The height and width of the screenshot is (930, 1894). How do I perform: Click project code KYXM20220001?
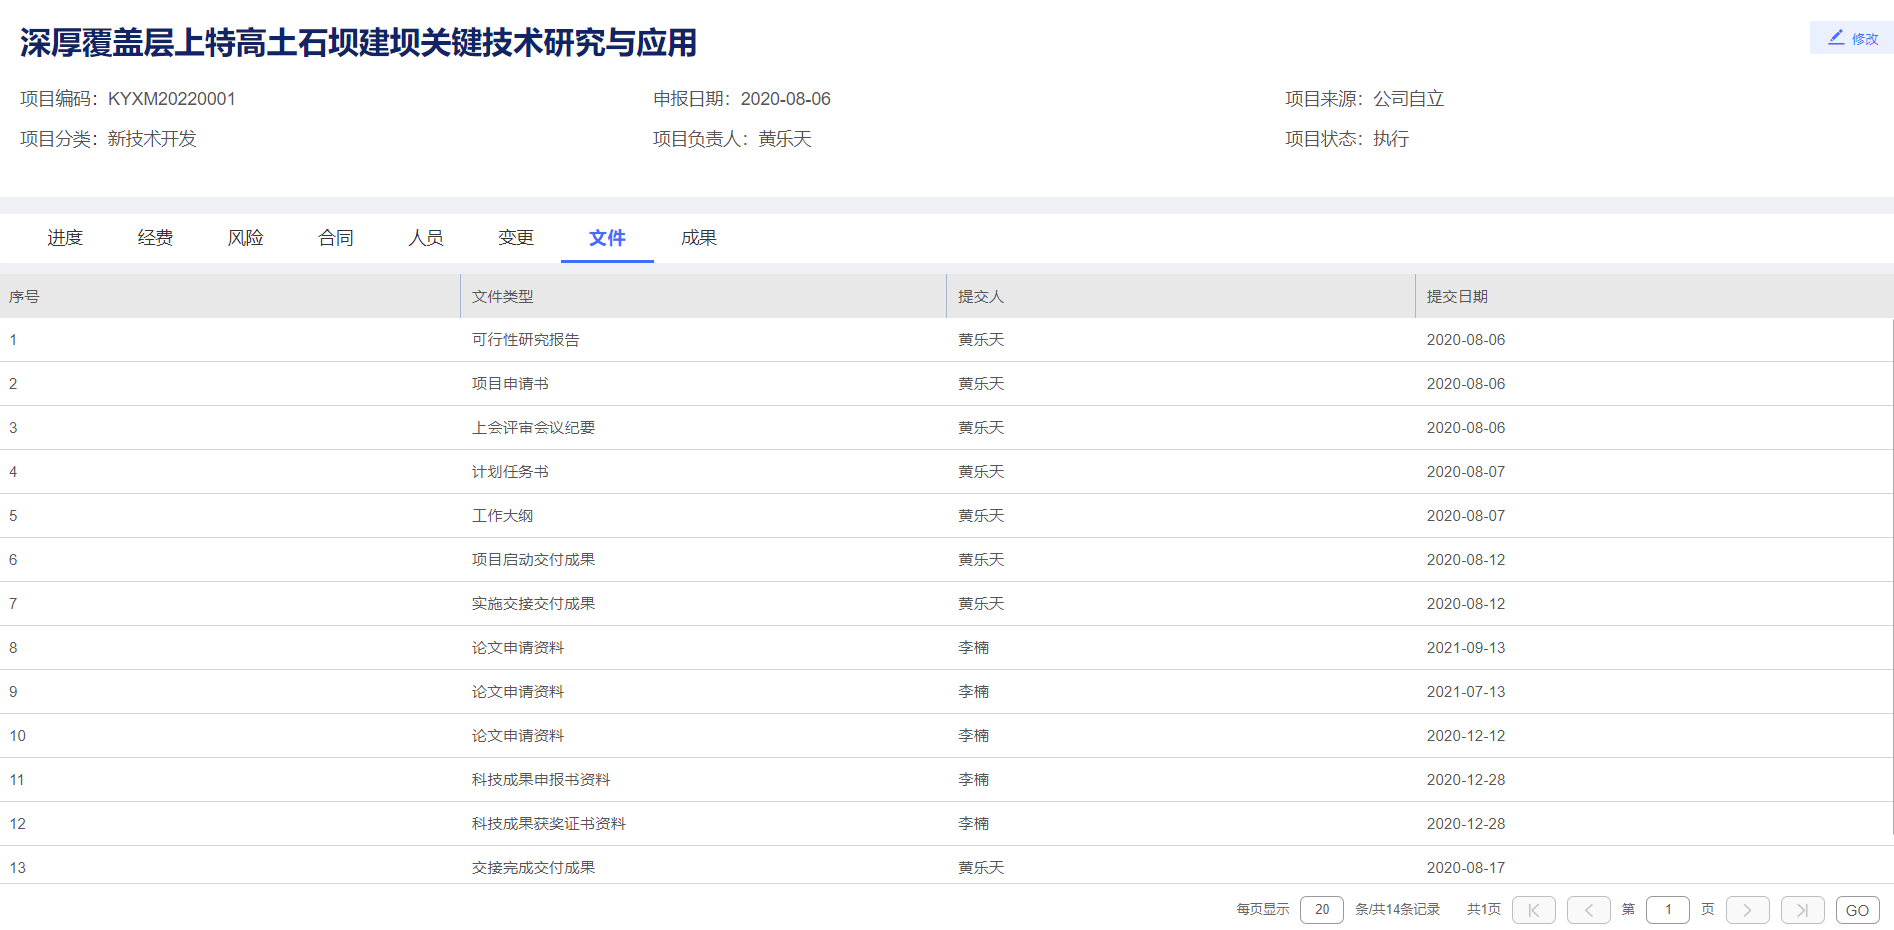click(172, 99)
